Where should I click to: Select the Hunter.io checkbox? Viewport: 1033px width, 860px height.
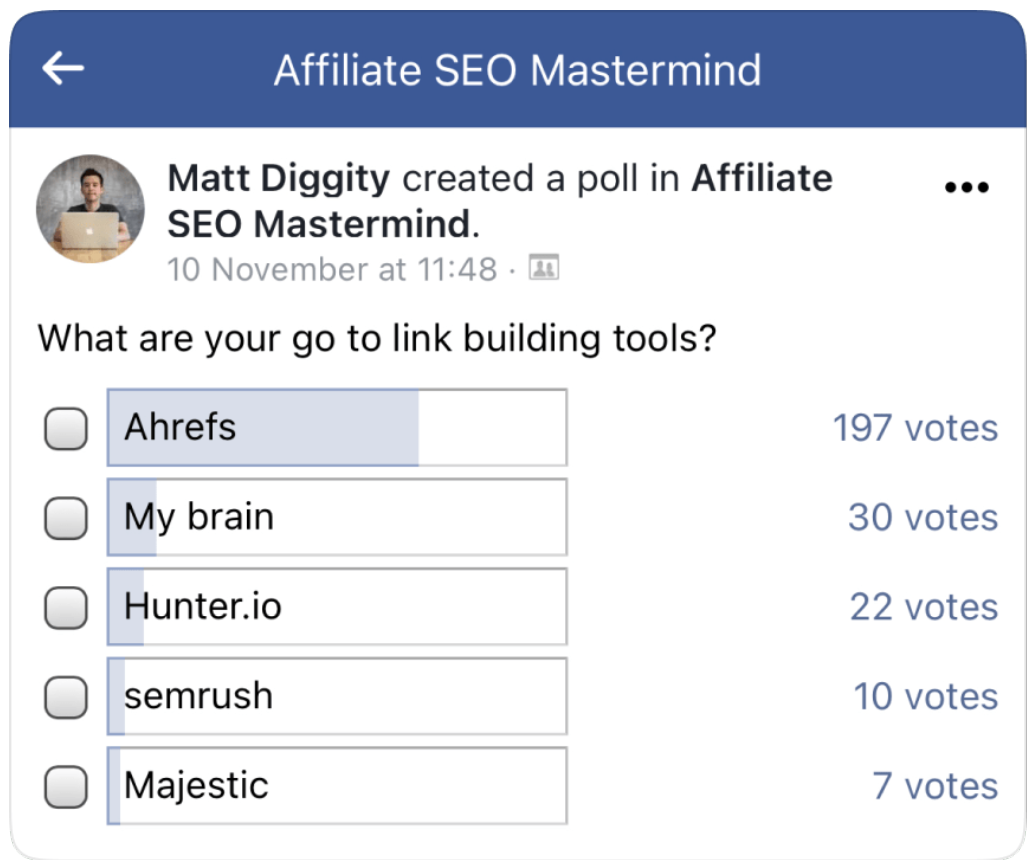pos(66,608)
